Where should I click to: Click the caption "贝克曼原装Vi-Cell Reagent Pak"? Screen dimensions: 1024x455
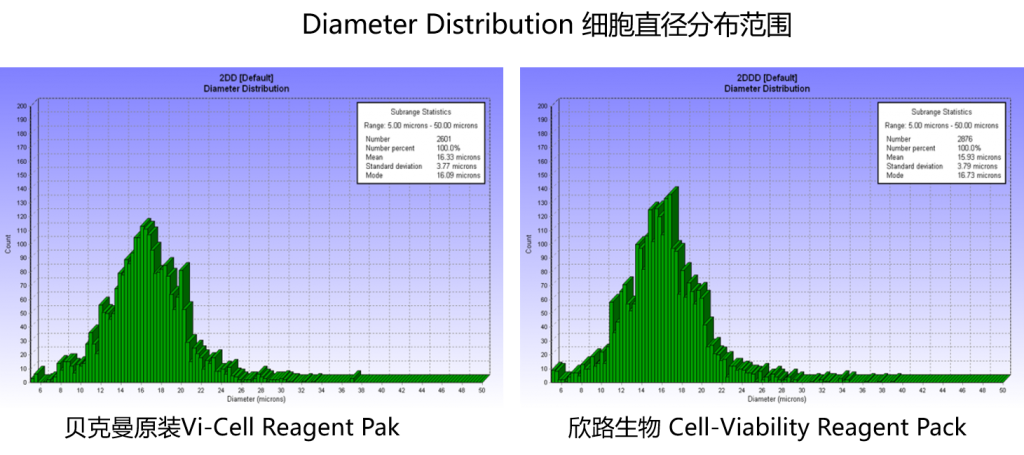[x=232, y=427]
